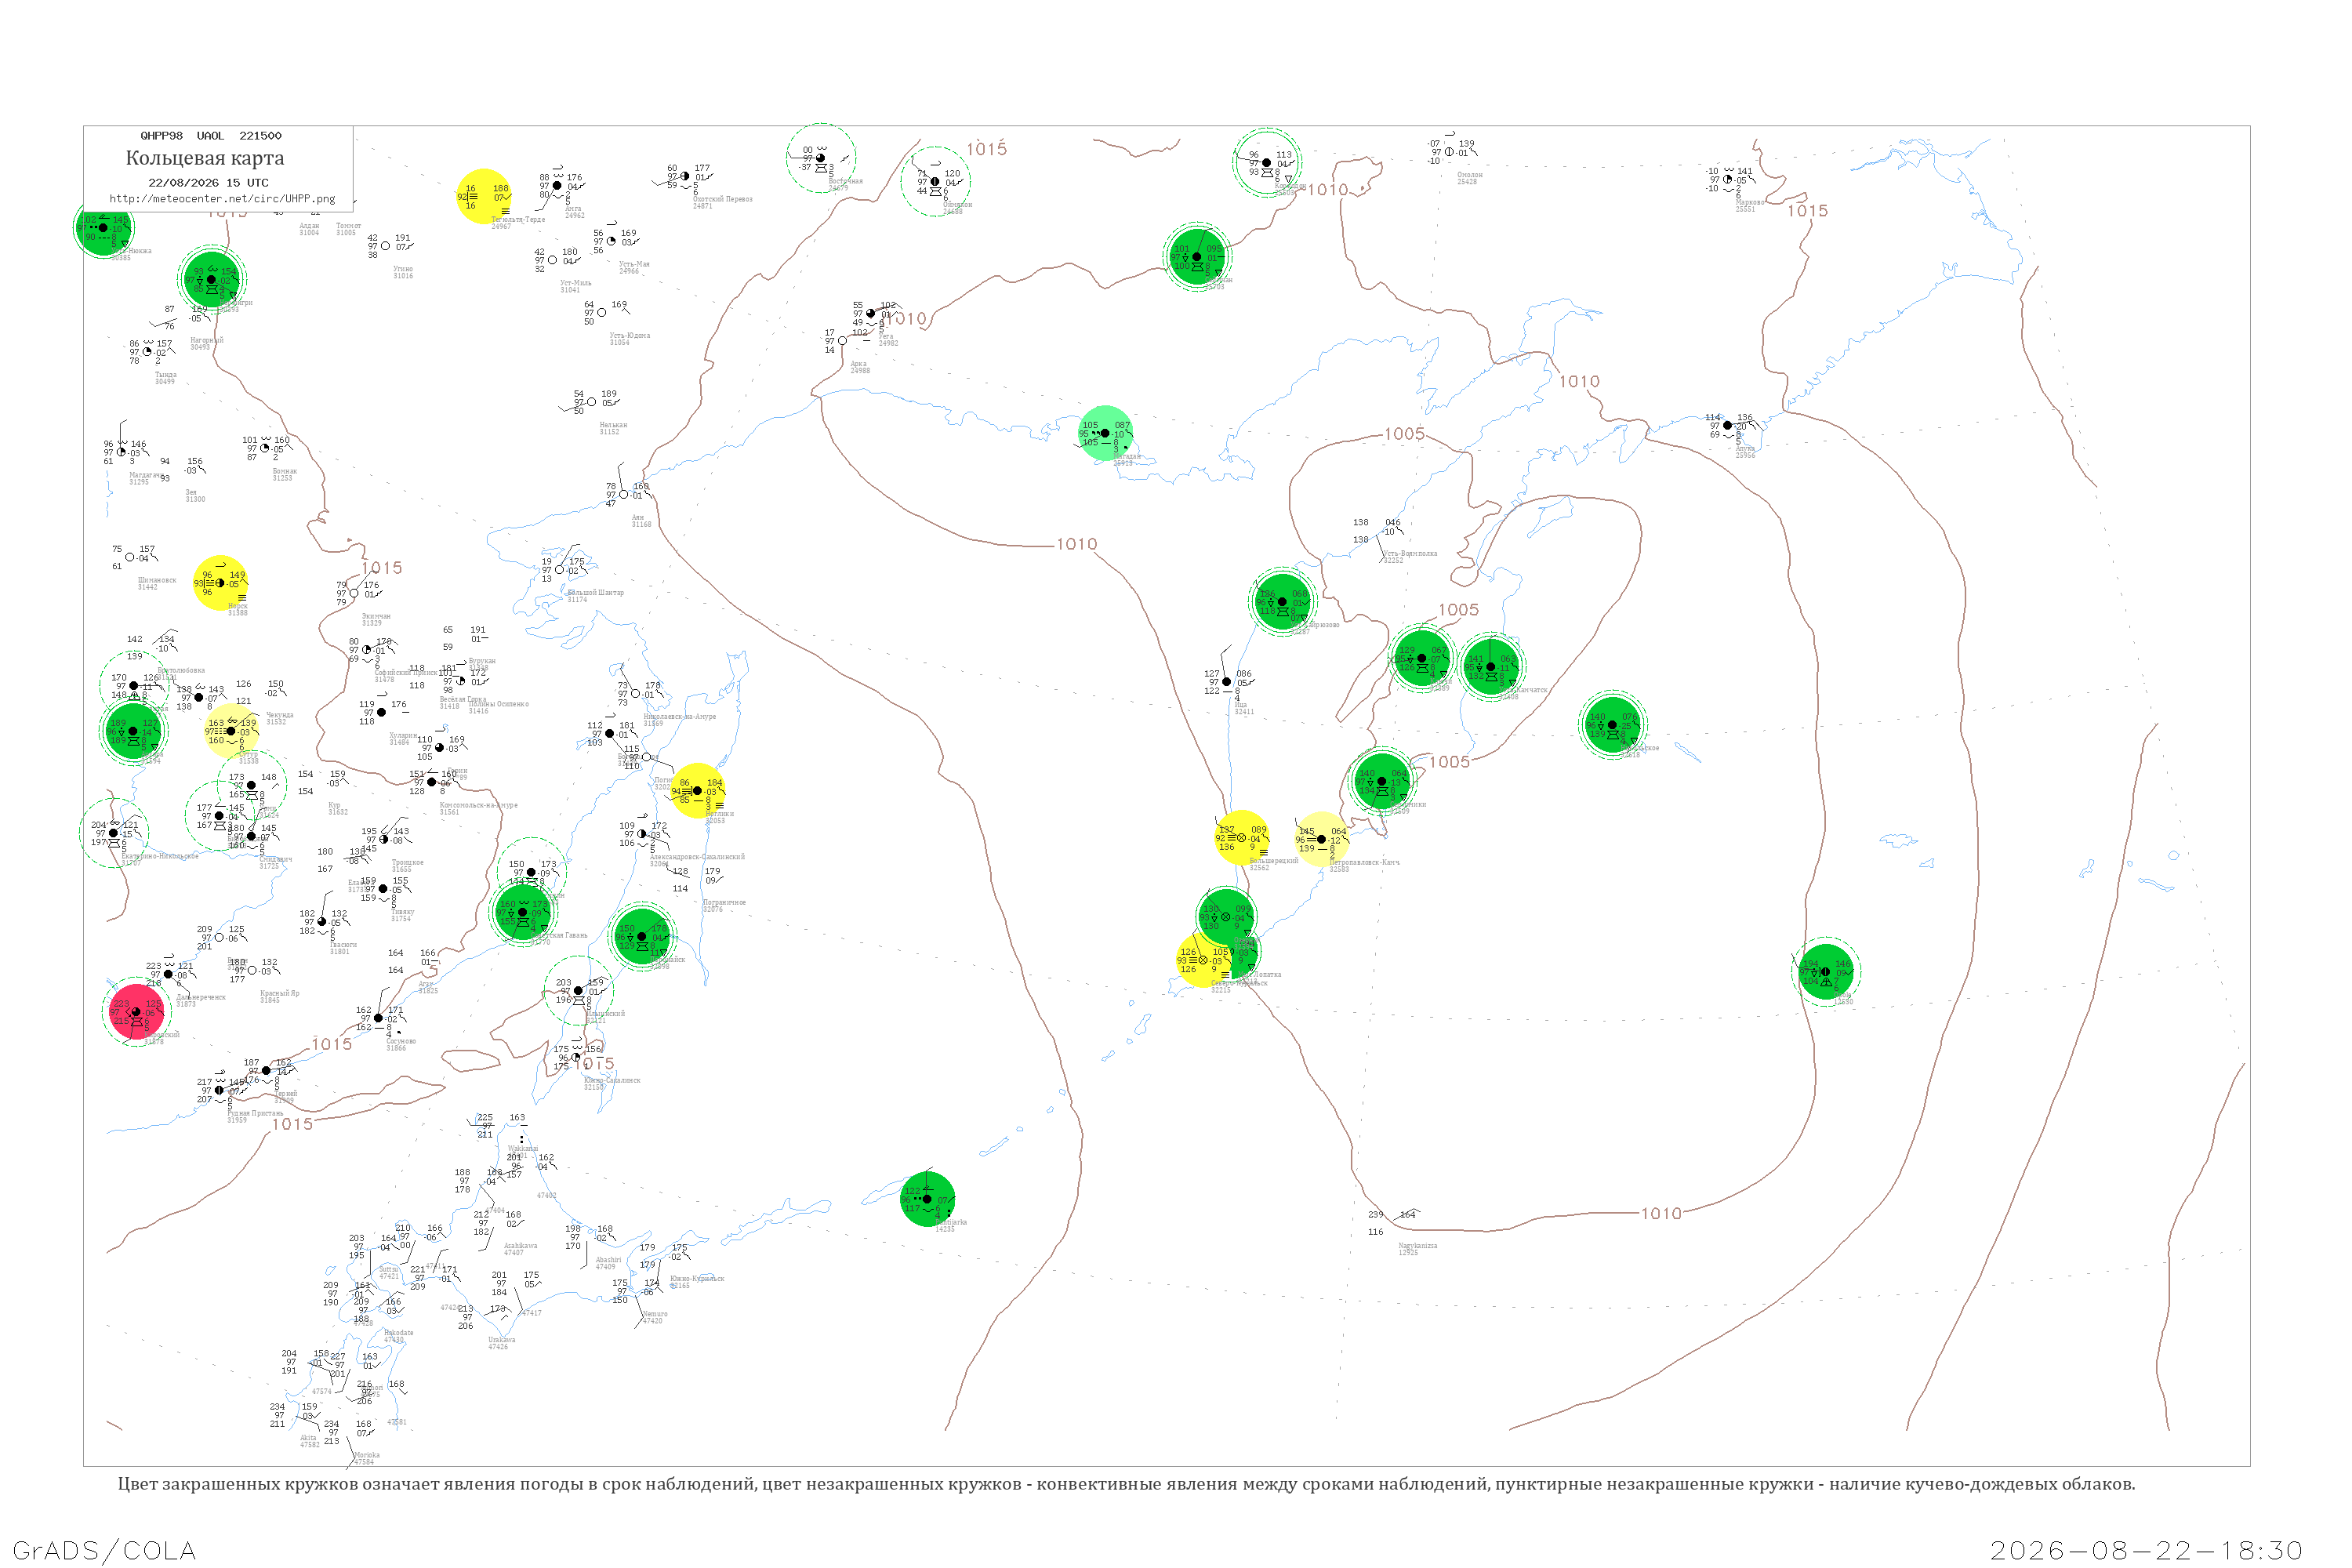The width and height of the screenshot is (2352, 1568).
Task: Select the yellow Норск station marker
Action: (x=220, y=583)
